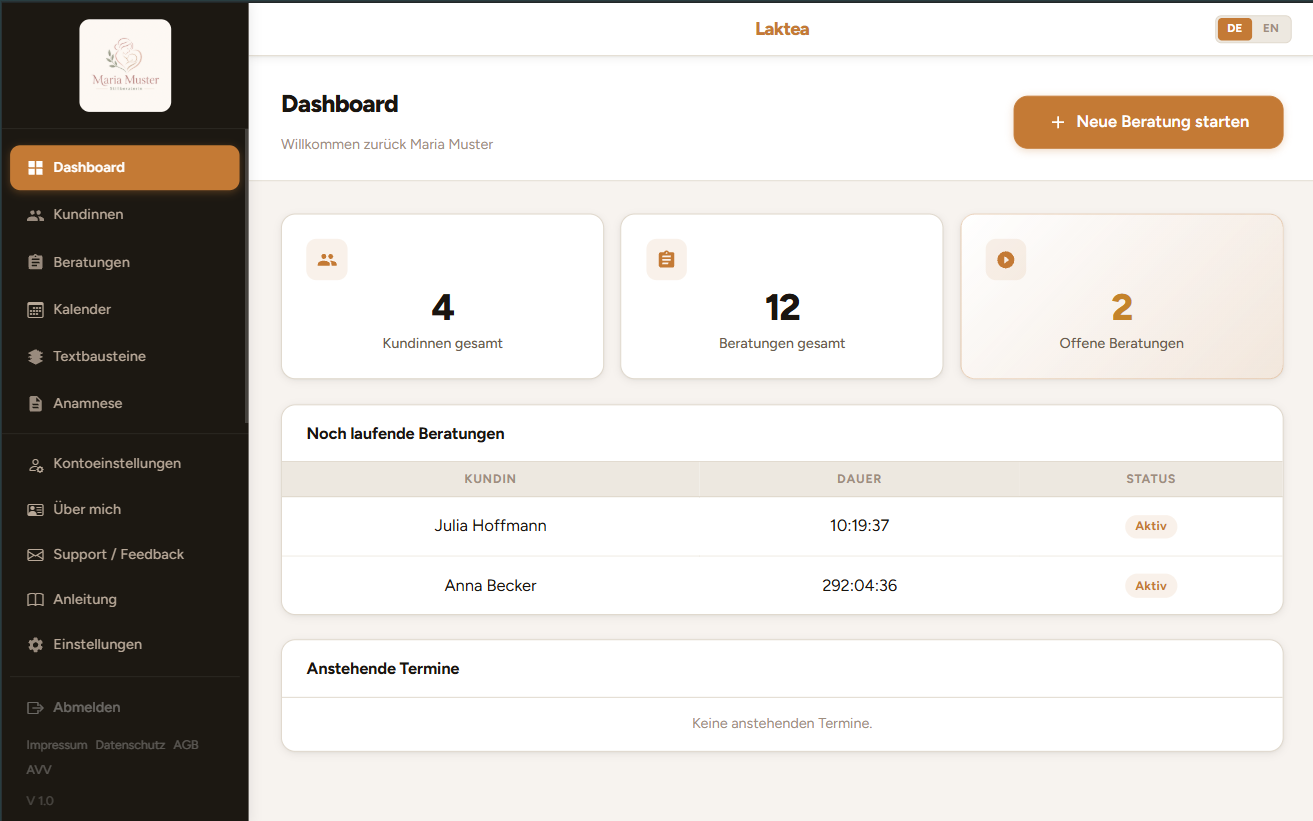Click the Anamnese document icon in sidebar
This screenshot has width=1313, height=821.
click(x=36, y=404)
